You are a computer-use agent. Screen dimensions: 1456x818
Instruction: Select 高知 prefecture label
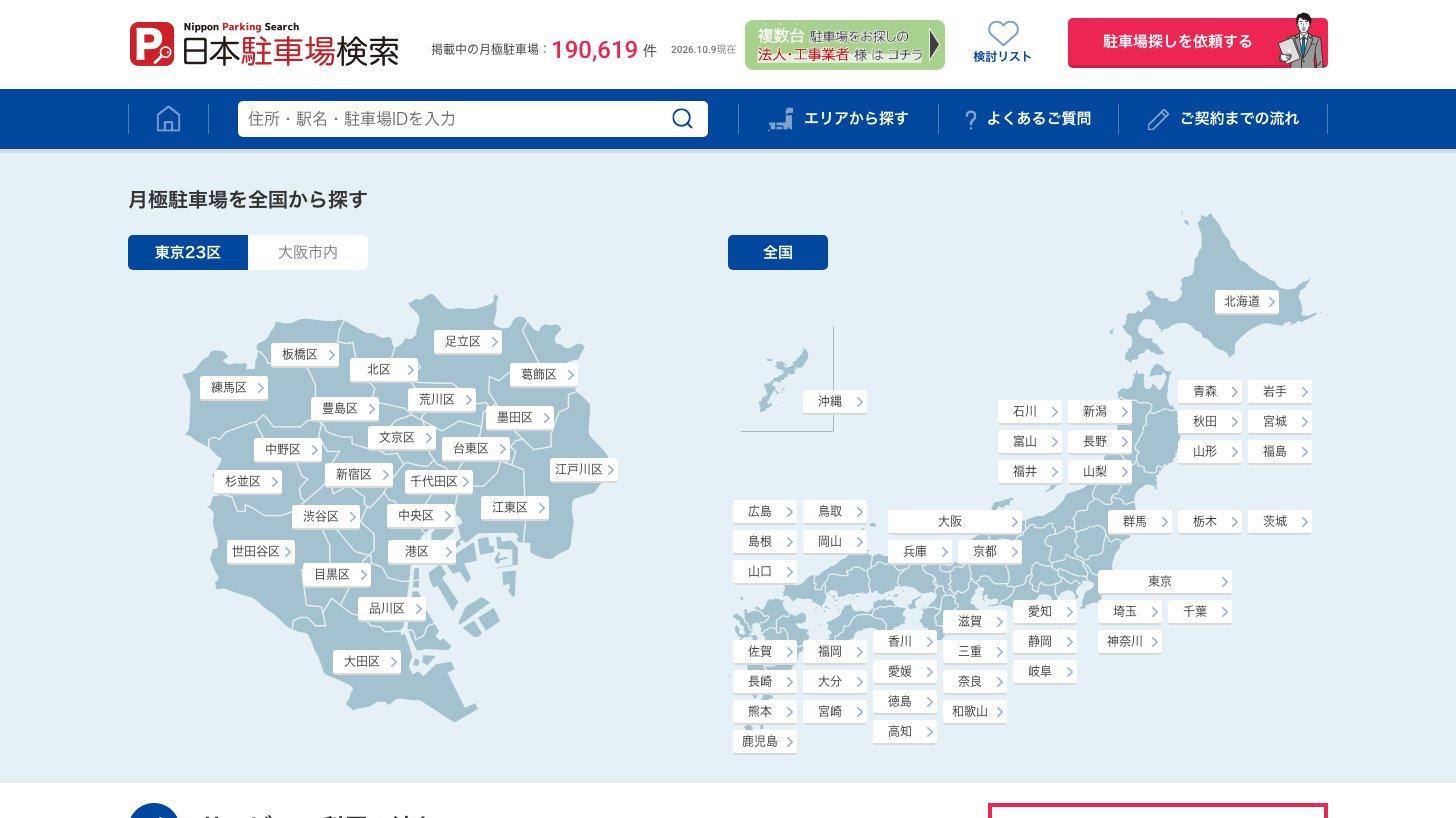point(904,731)
